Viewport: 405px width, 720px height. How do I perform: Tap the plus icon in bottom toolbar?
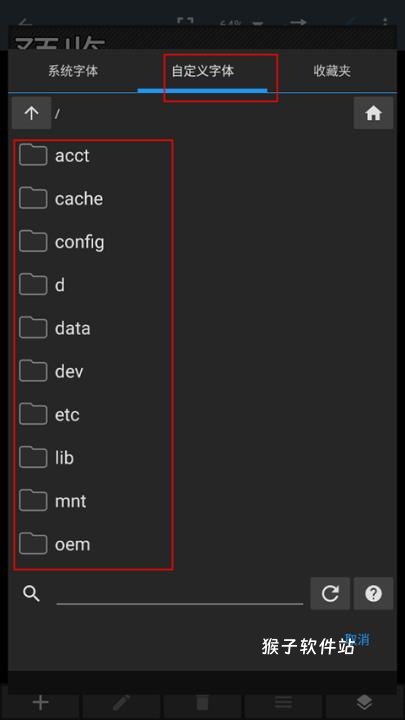[40, 702]
